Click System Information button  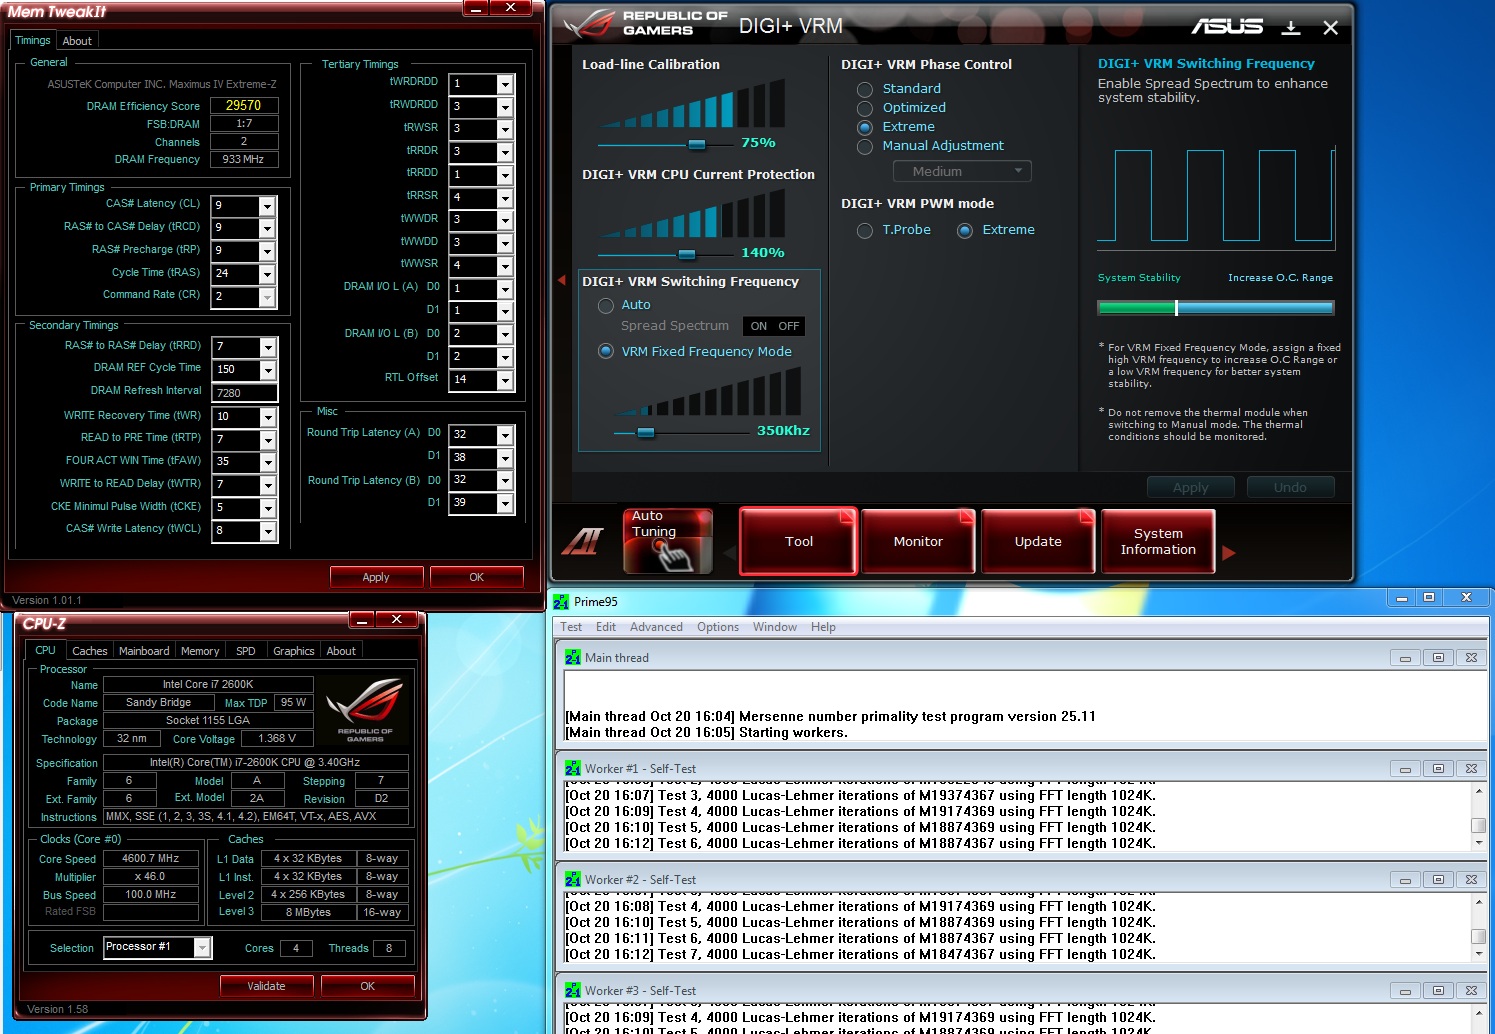click(x=1158, y=541)
